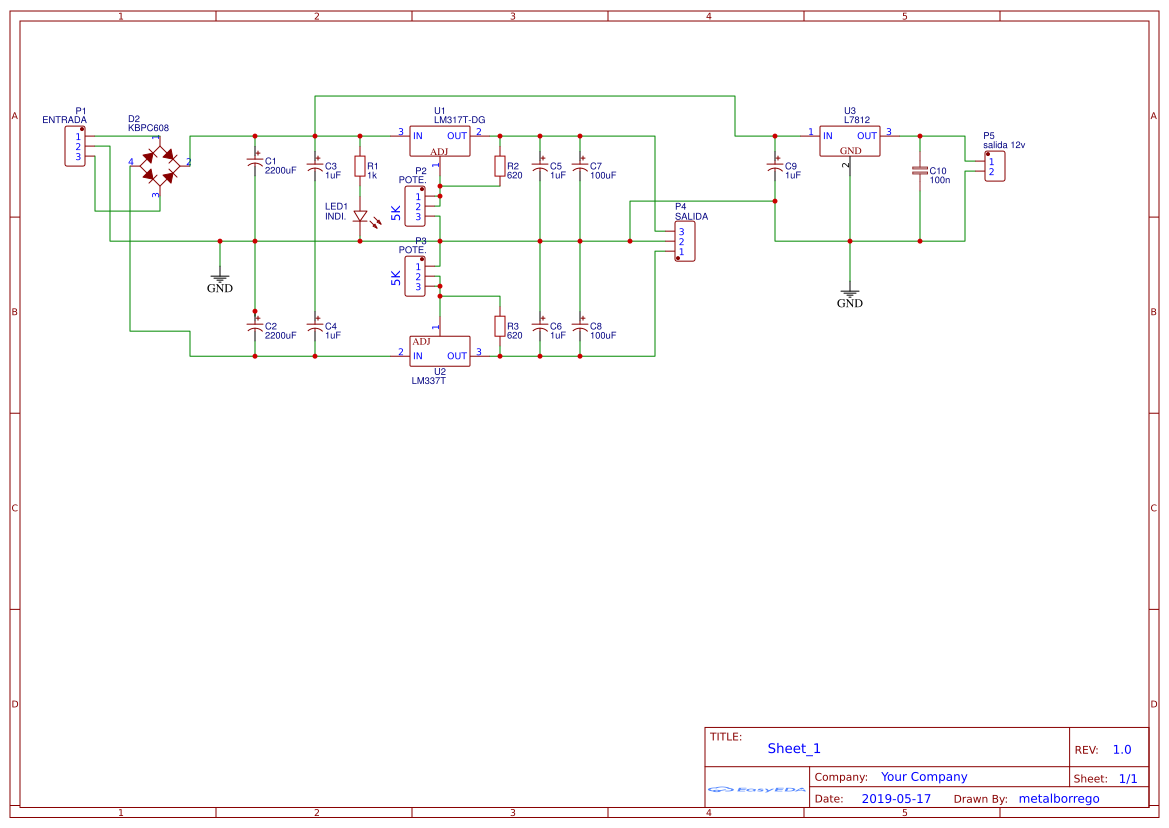Click the L7812 regulator U3
The width and height of the screenshot is (1169, 828).
pyautogui.click(x=849, y=141)
